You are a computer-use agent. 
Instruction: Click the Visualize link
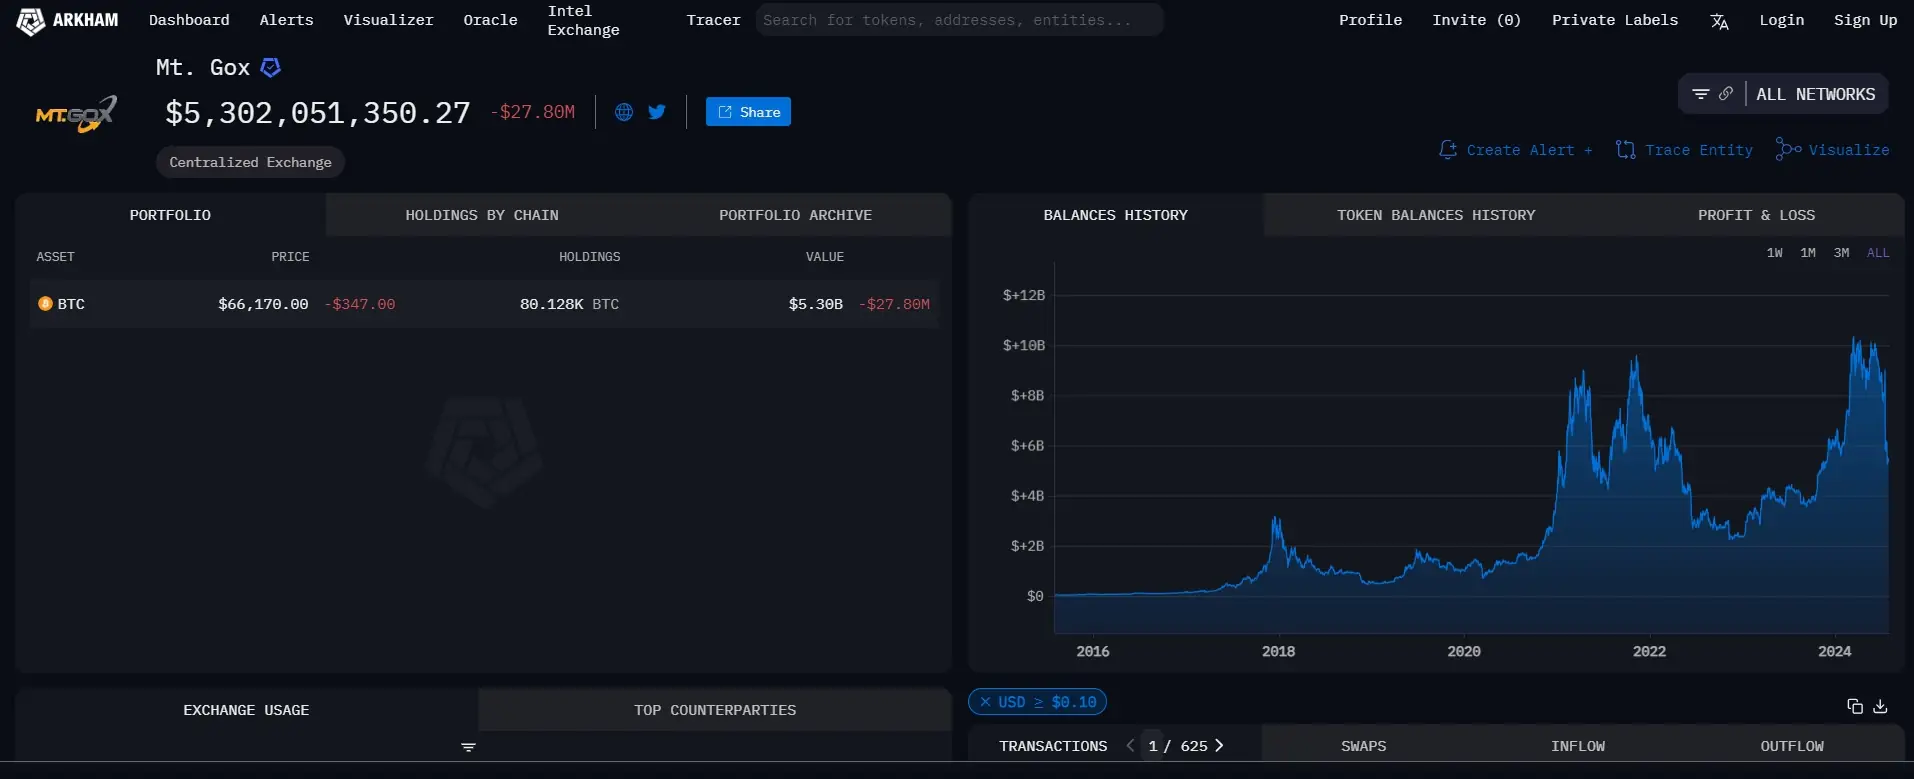coord(1849,150)
